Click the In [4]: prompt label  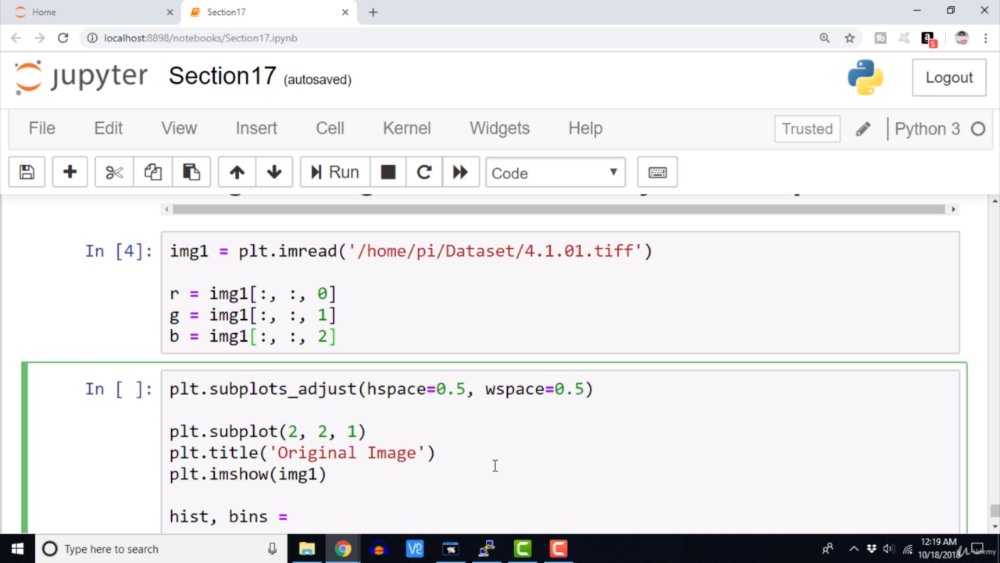[x=119, y=251]
